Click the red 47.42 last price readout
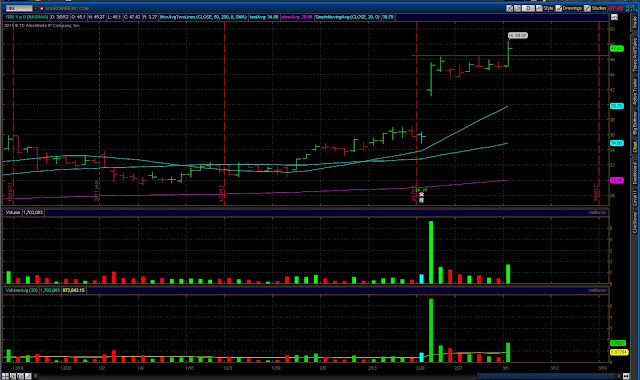640x380 pixels. click(616, 8)
